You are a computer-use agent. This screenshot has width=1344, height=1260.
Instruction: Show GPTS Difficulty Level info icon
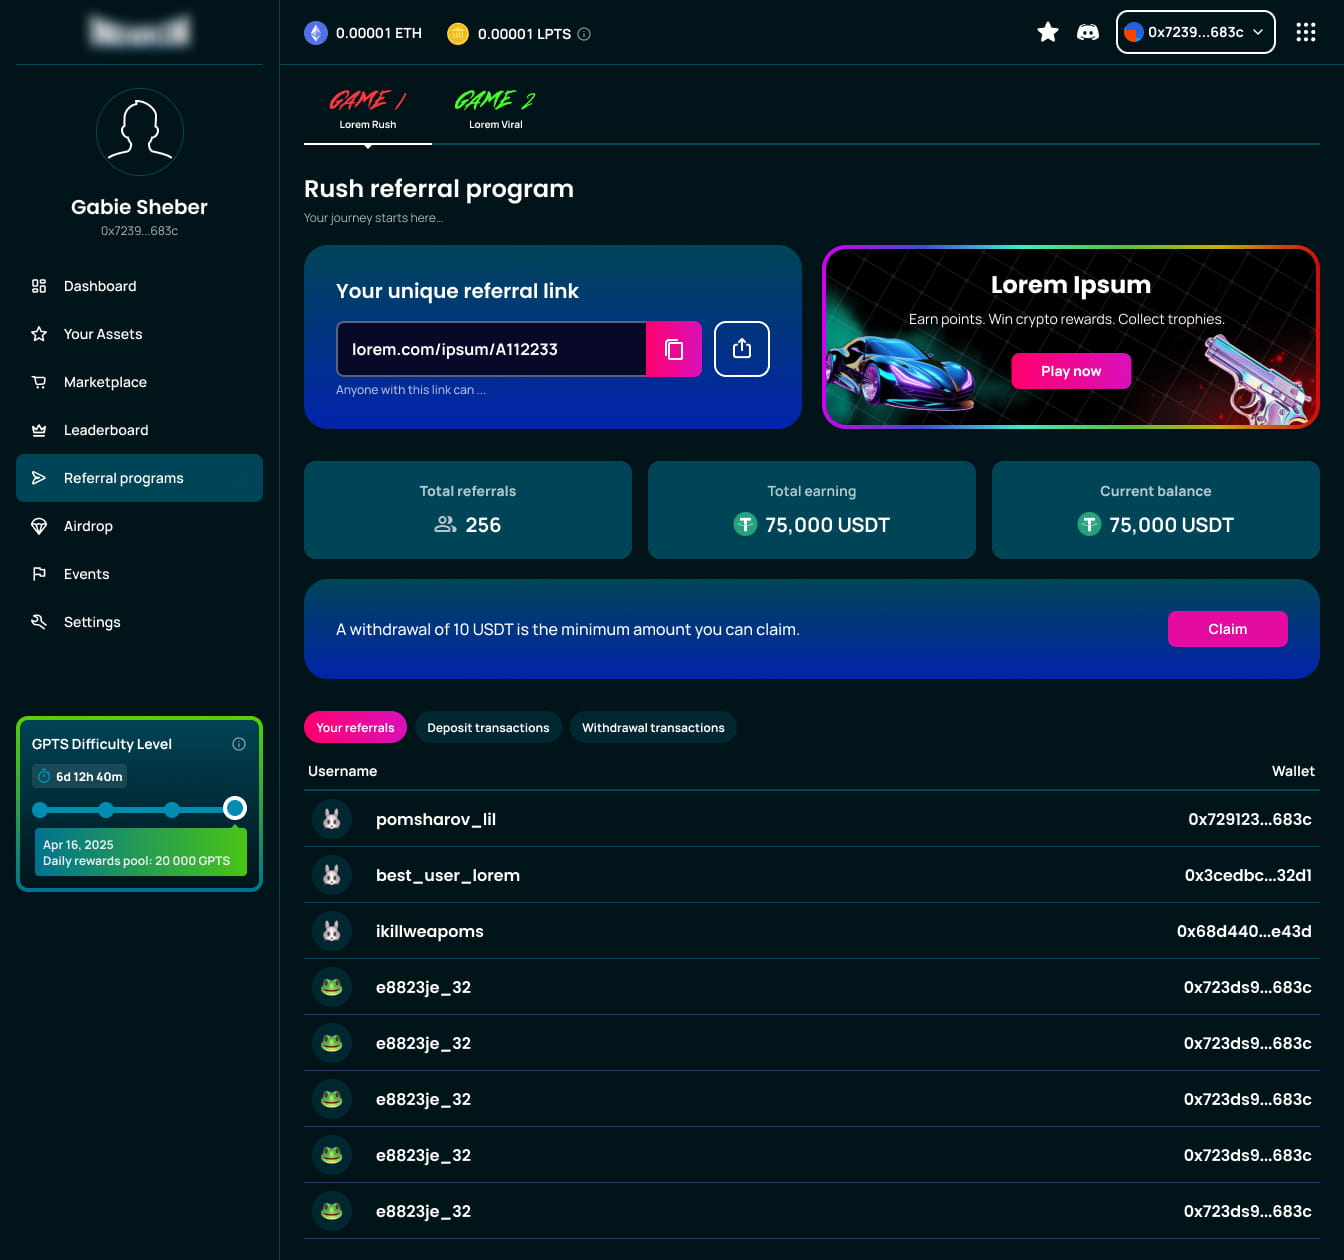[239, 744]
